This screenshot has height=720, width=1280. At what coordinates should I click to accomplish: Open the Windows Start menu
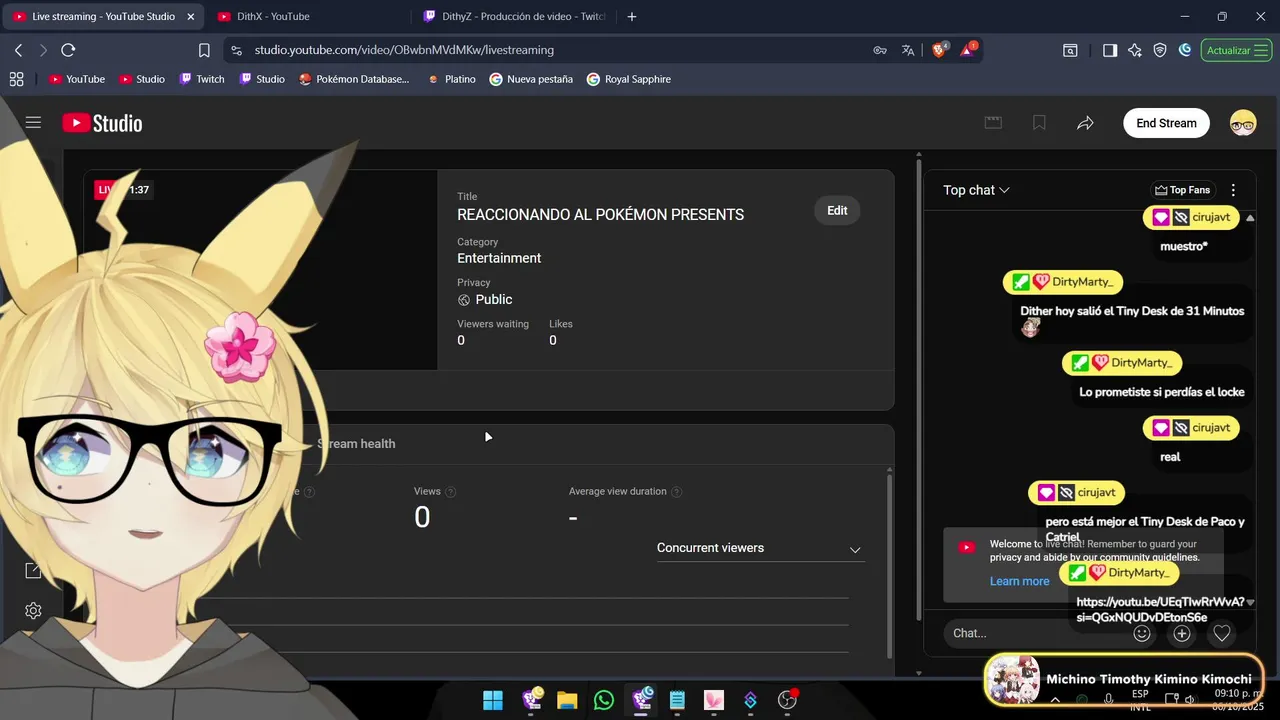coord(493,700)
